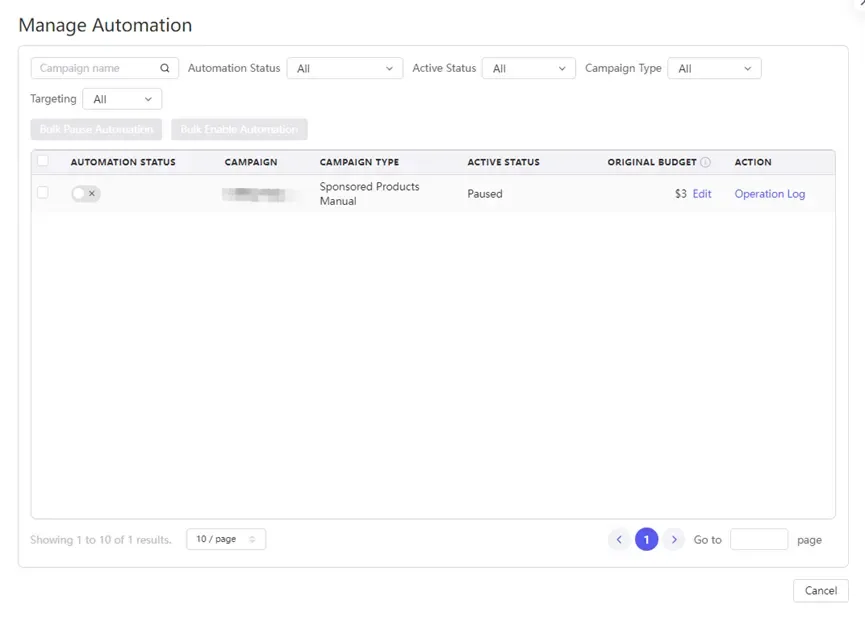Click the Go to page number field
Image resolution: width=865 pixels, height=621 pixels.
(759, 539)
